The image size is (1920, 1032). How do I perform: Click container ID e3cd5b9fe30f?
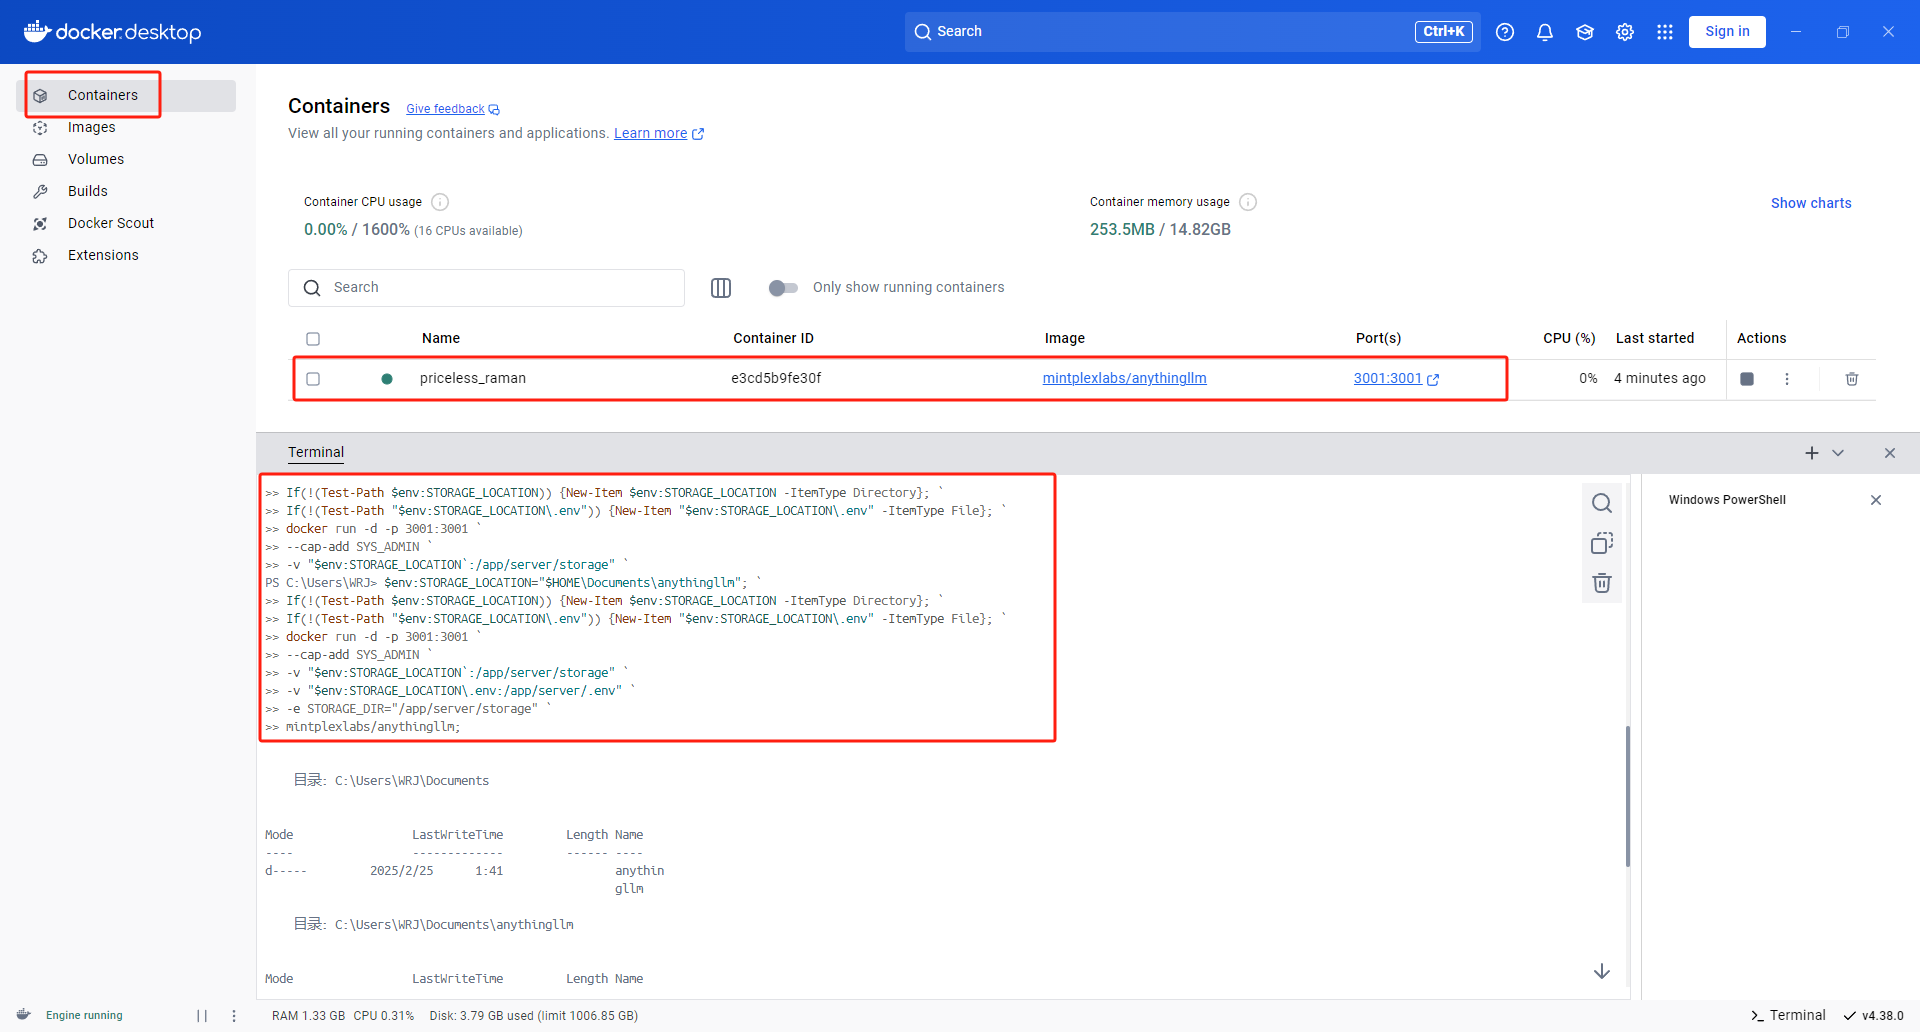[x=776, y=378]
